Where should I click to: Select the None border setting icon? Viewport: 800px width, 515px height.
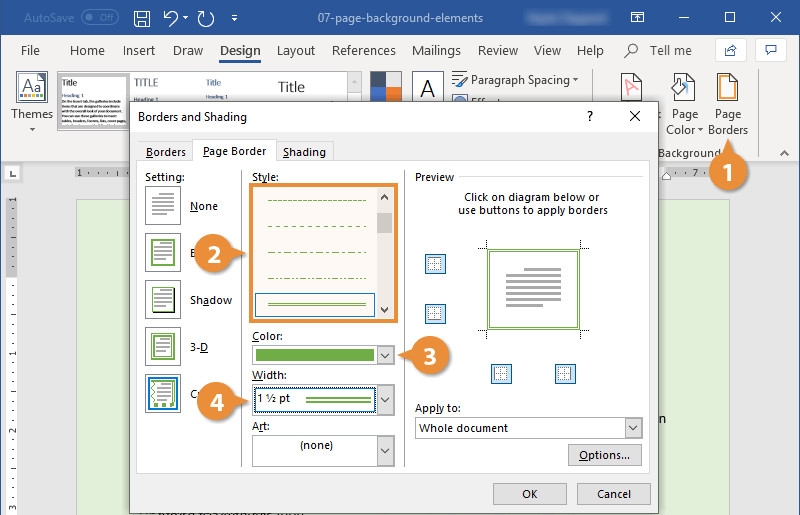pos(163,206)
